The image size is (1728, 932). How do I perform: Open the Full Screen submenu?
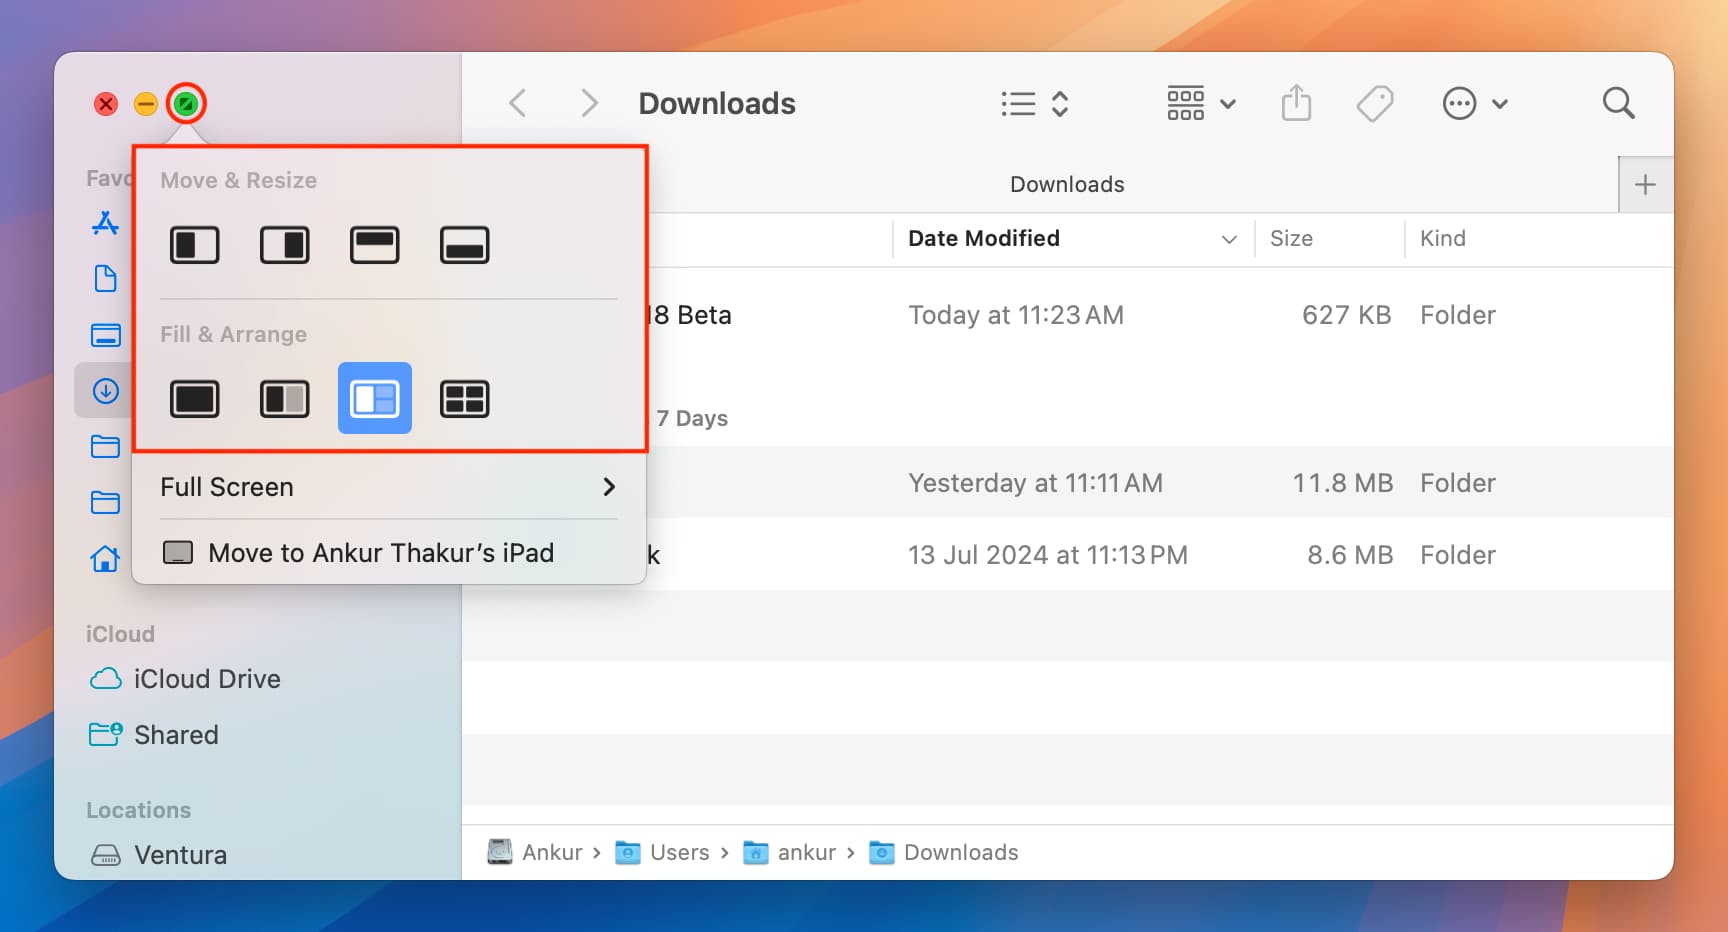tap(388, 487)
